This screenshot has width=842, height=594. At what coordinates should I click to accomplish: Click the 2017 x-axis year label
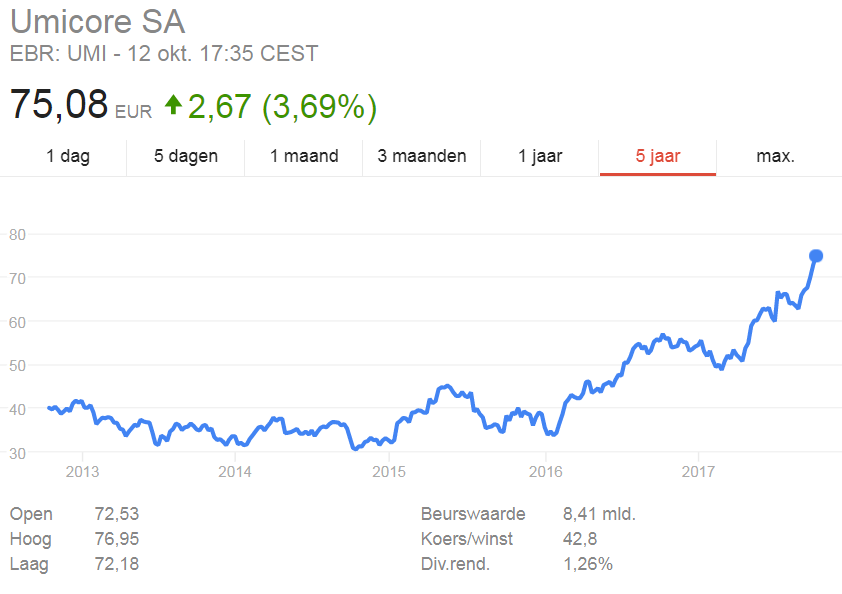point(698,472)
